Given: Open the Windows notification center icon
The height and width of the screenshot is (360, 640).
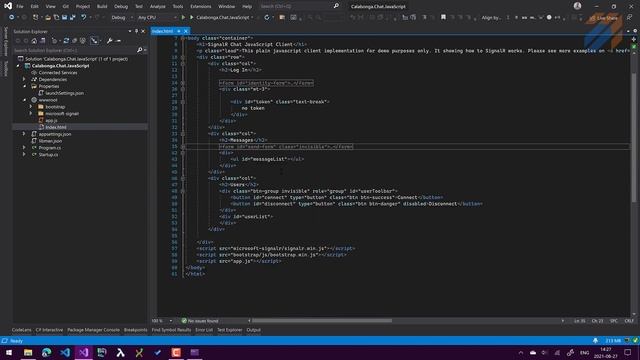Looking at the screenshot, I should click(628, 352).
